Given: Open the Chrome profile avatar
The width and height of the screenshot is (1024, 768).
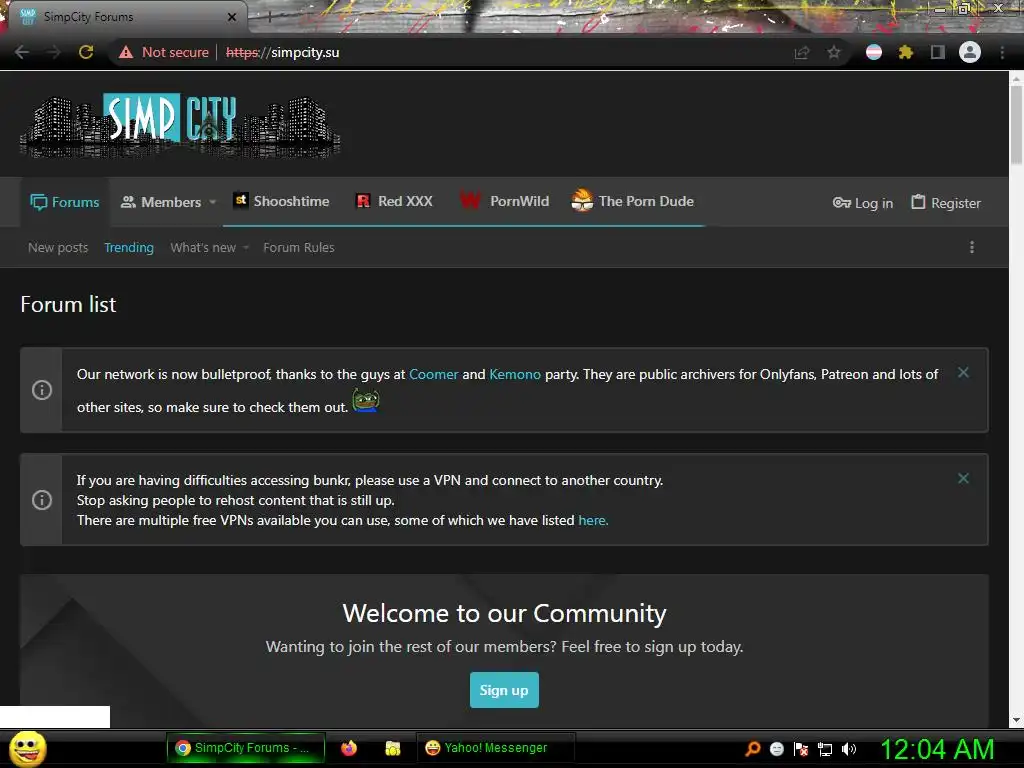Looking at the screenshot, I should click(970, 52).
